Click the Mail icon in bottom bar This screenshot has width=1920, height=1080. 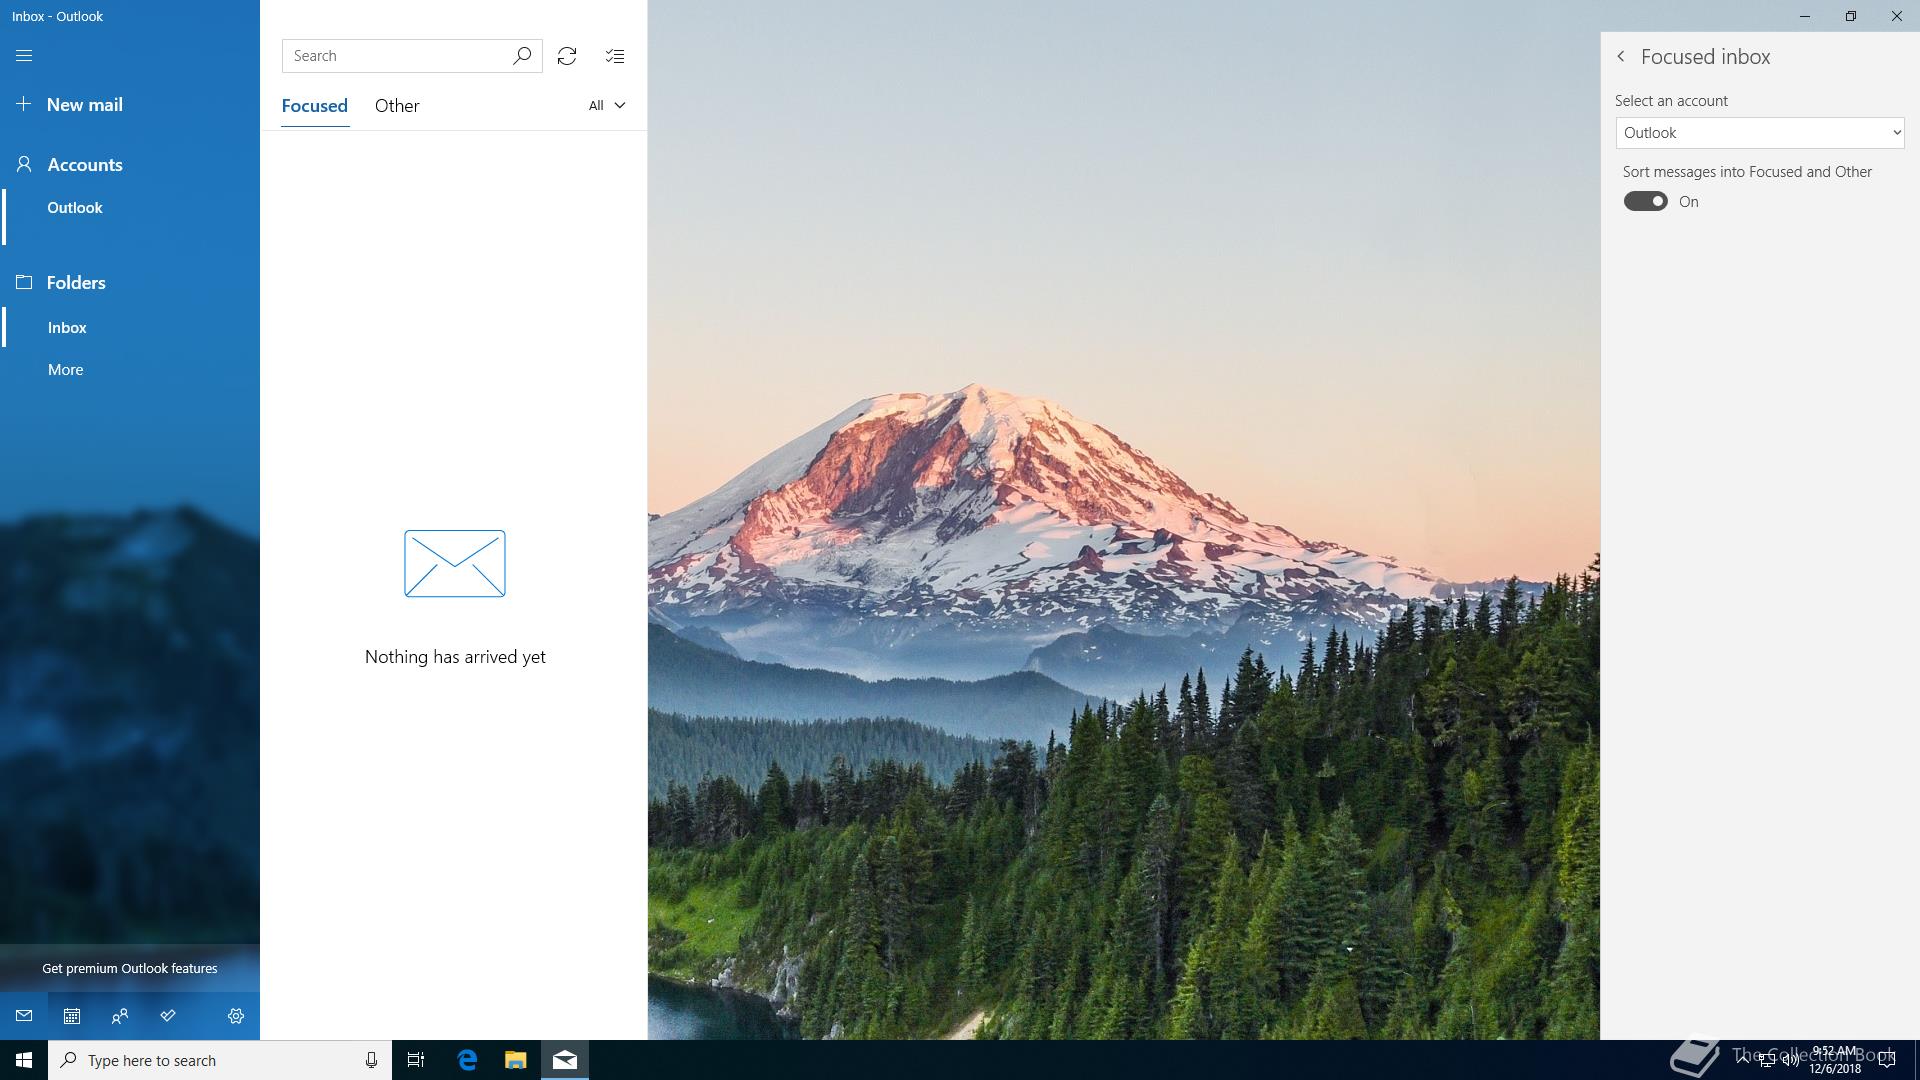24,1016
